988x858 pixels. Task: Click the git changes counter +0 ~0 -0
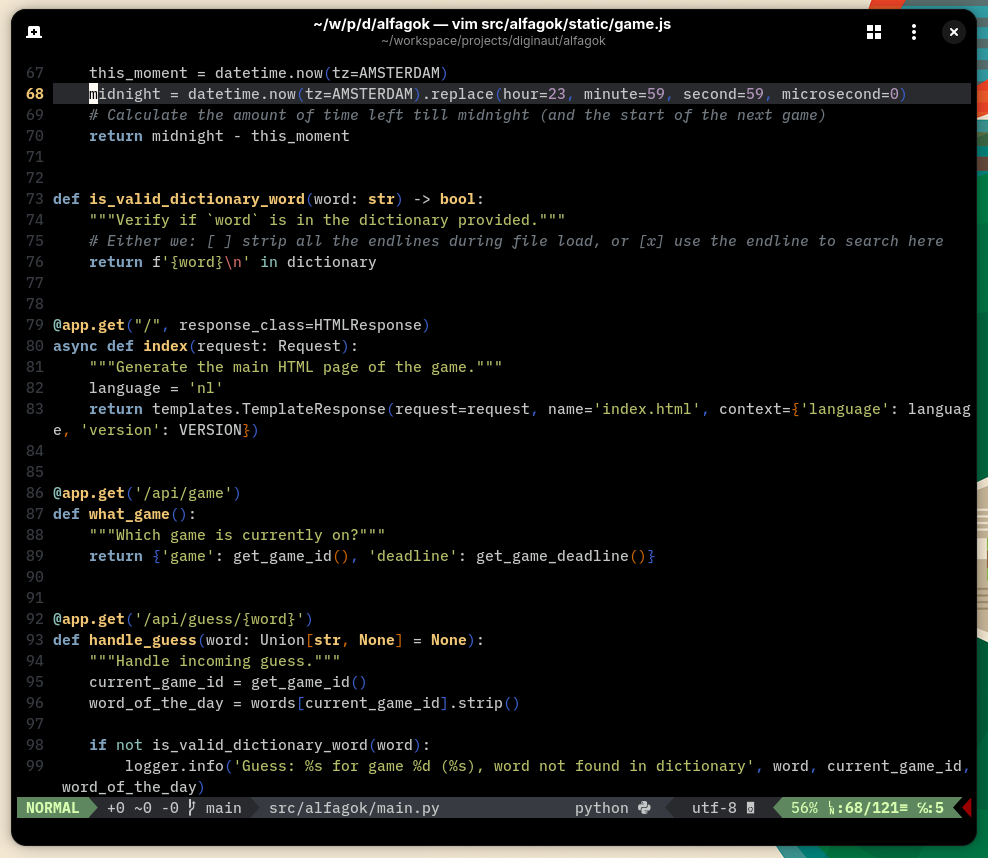click(142, 807)
